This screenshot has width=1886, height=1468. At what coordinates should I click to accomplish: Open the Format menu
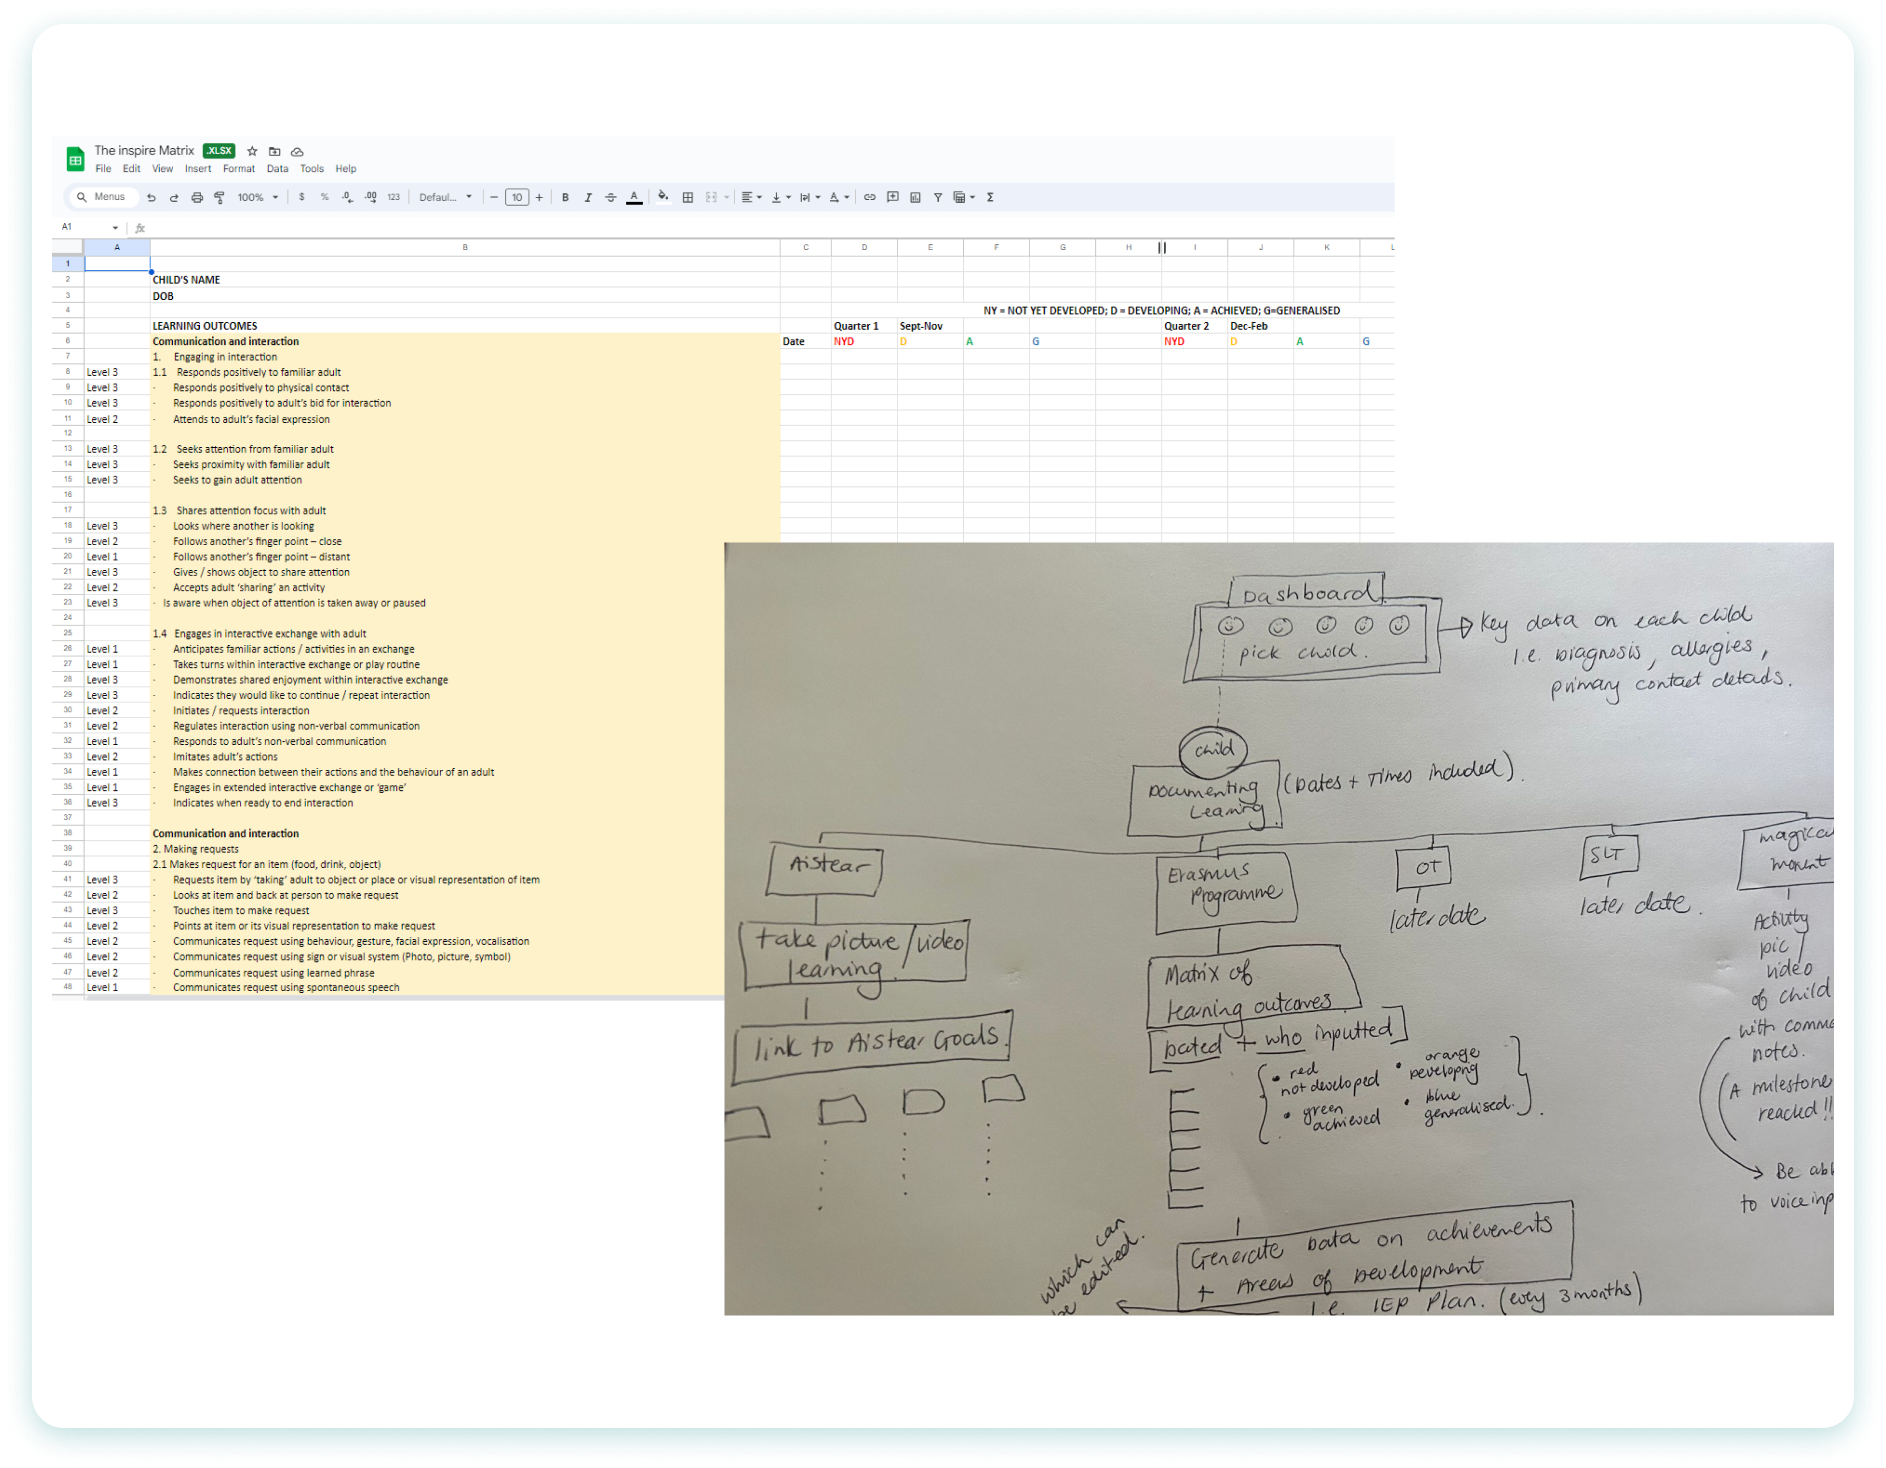[x=239, y=169]
